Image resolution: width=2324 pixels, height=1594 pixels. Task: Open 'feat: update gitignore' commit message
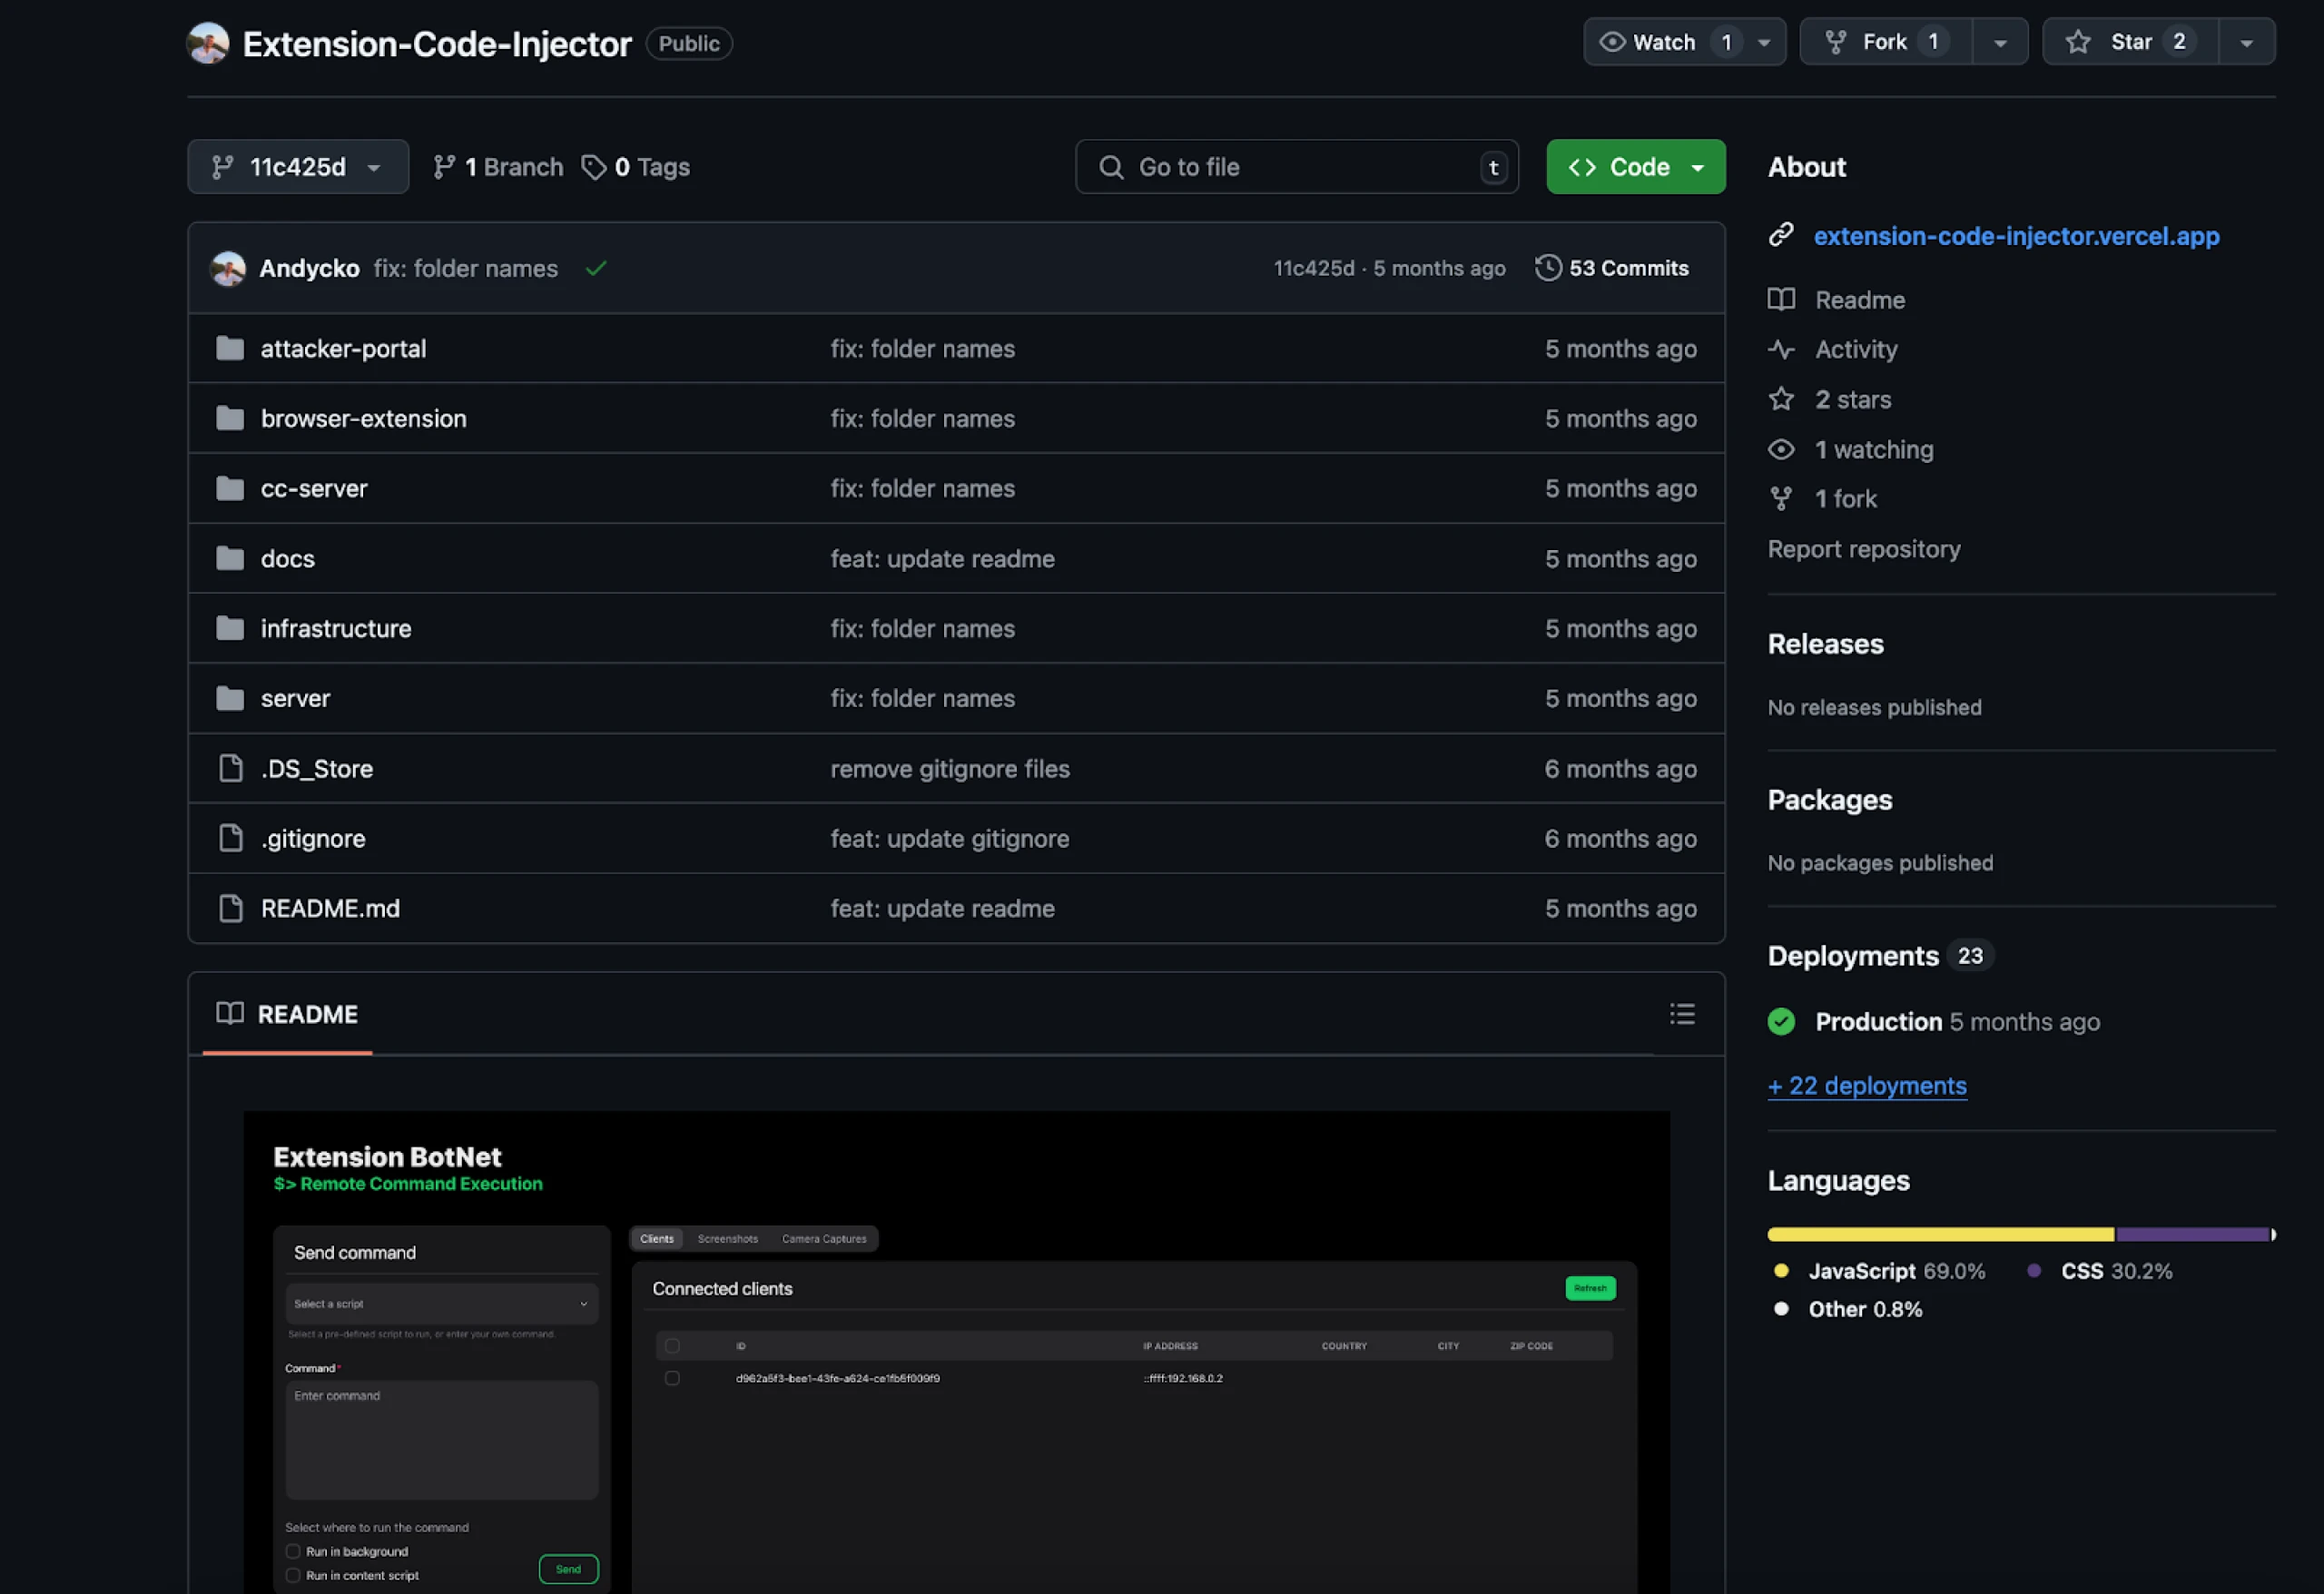950,839
